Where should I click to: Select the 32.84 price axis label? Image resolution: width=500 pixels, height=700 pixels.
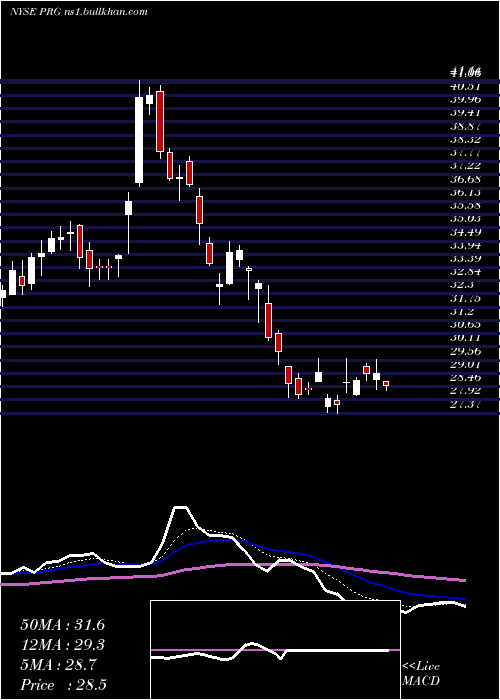pyautogui.click(x=464, y=272)
